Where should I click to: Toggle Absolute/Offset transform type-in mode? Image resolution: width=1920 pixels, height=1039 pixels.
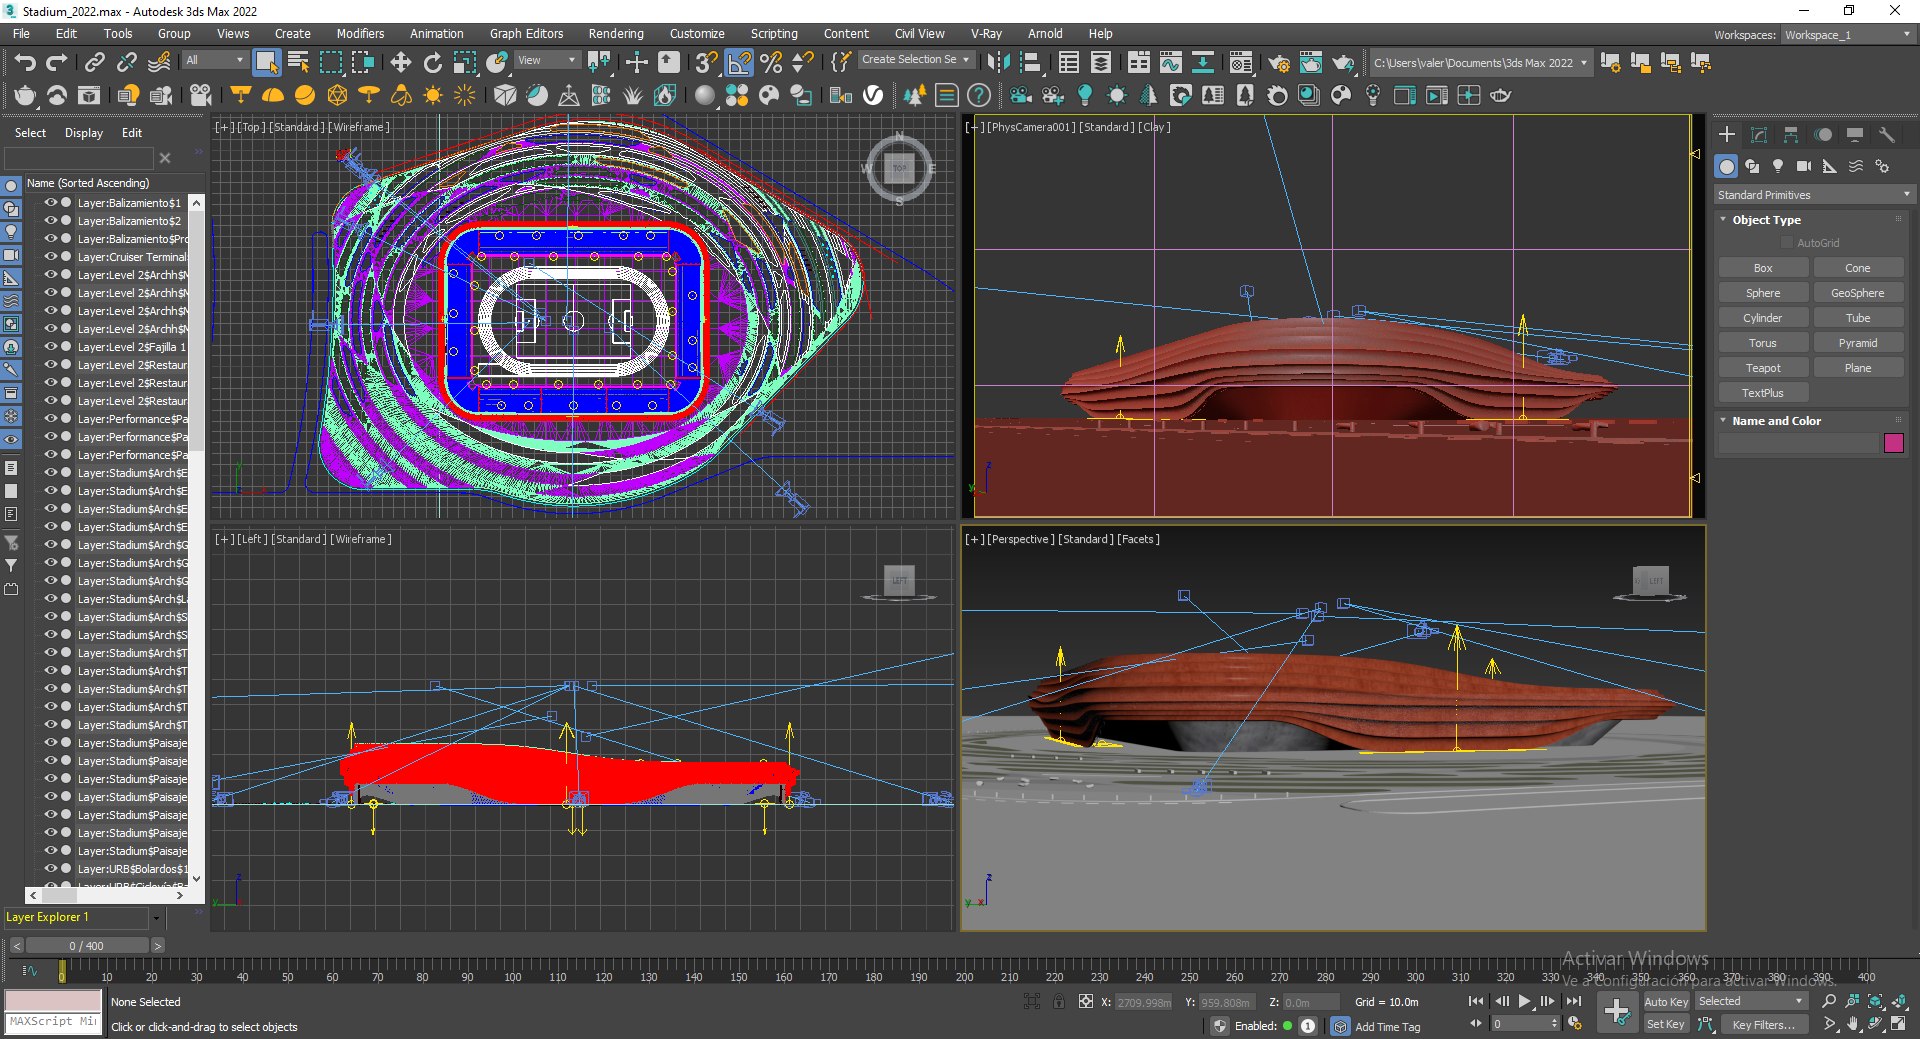click(x=1085, y=1001)
